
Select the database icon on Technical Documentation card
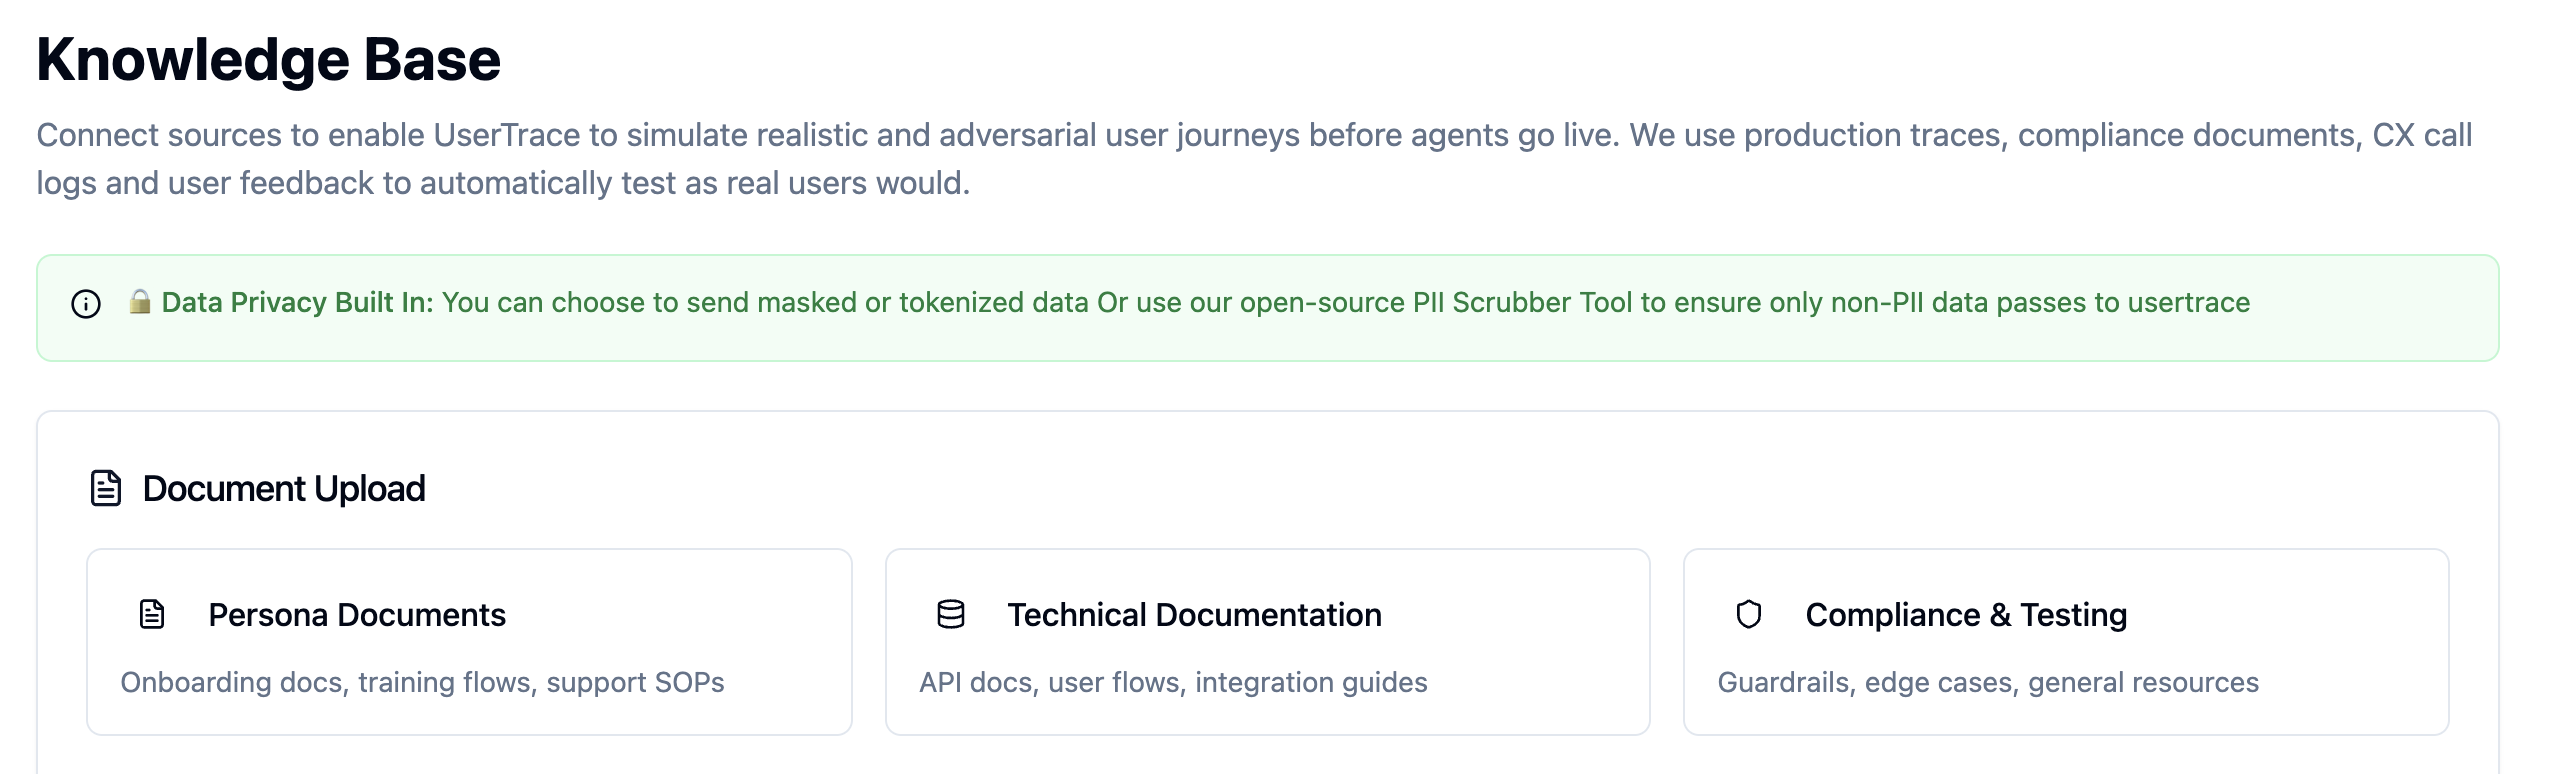point(950,615)
